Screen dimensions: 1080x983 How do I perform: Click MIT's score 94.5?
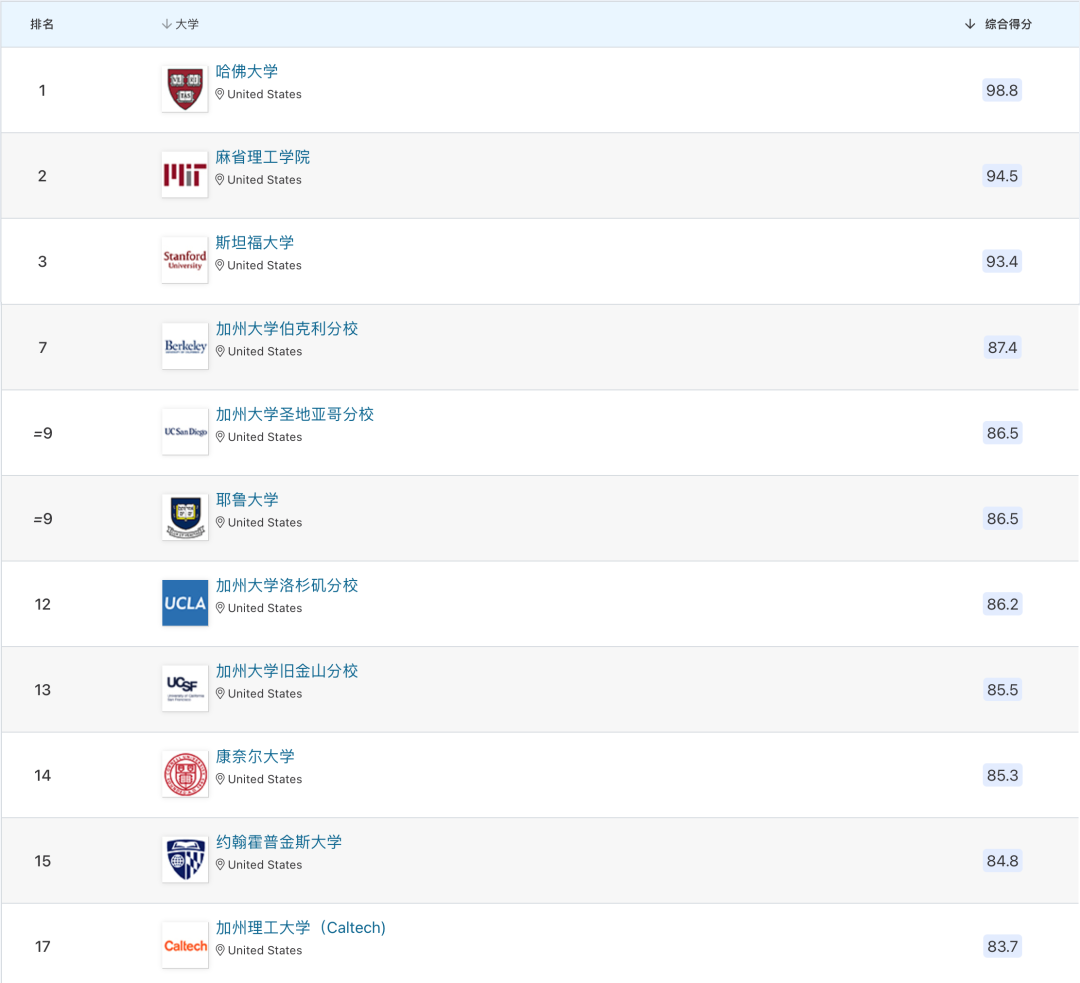(1001, 176)
